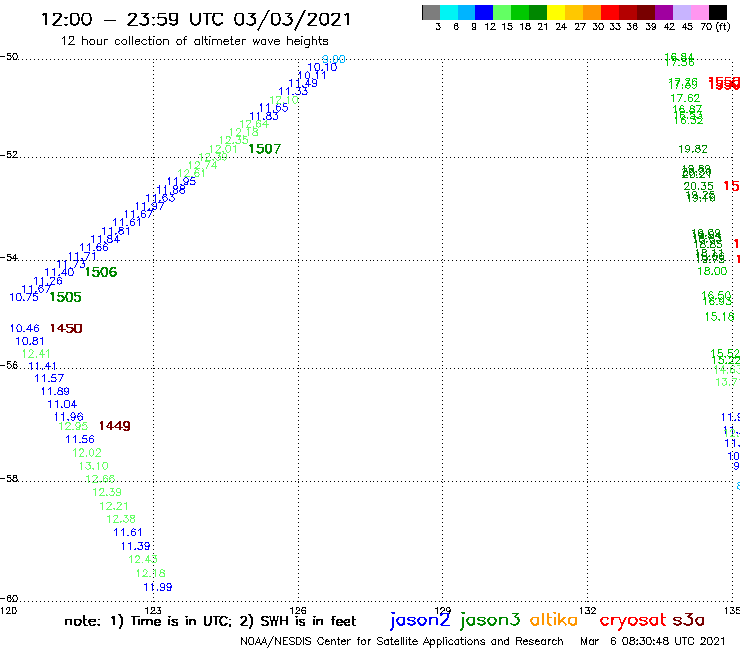Click the wave height value '11.99'
This screenshot has height=650, width=740.
point(158,587)
